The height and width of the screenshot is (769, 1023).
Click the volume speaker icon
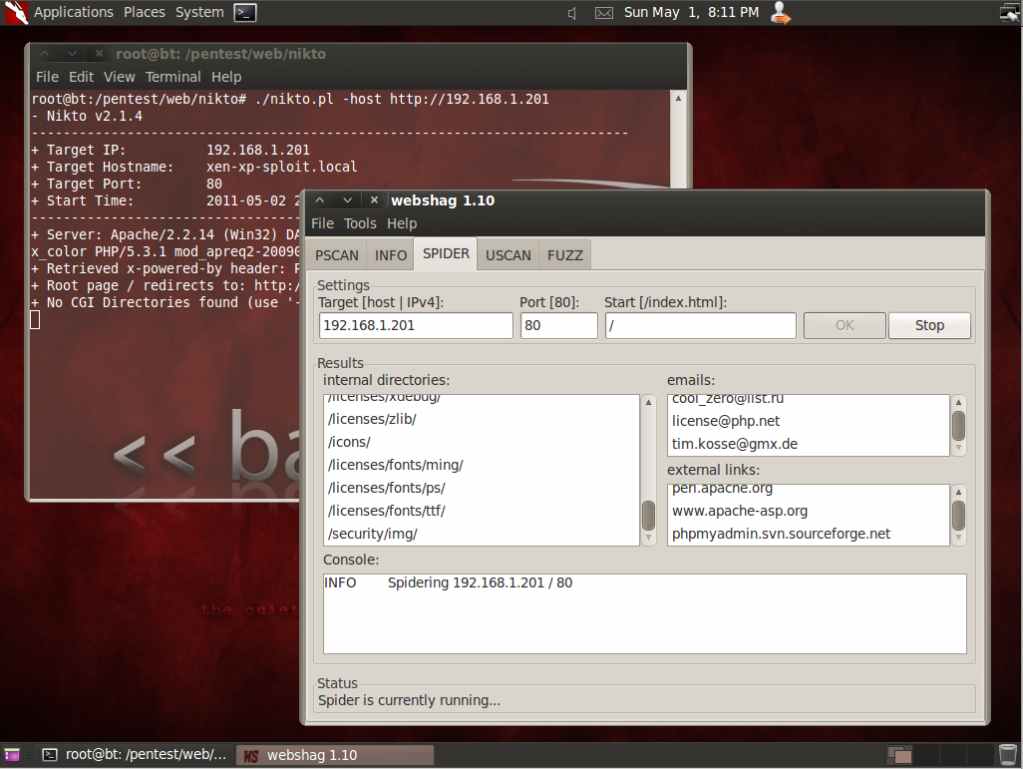coord(572,13)
